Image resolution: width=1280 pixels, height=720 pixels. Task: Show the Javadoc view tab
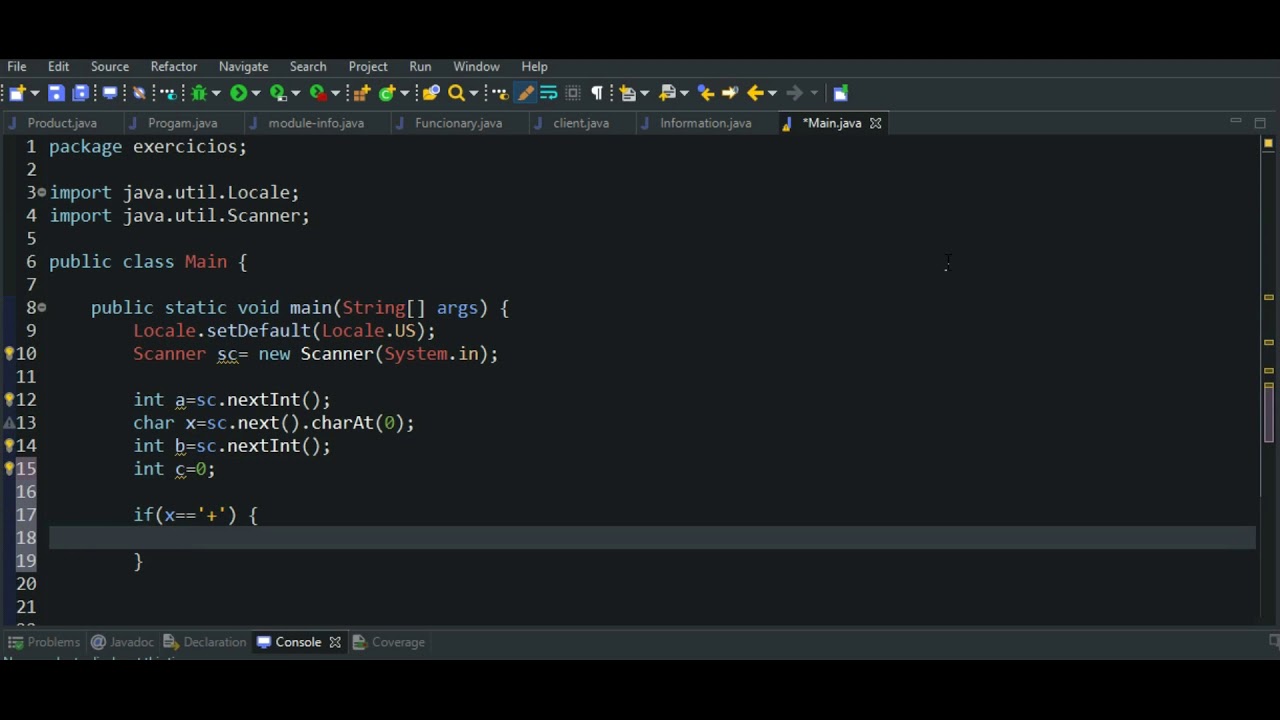coord(122,642)
